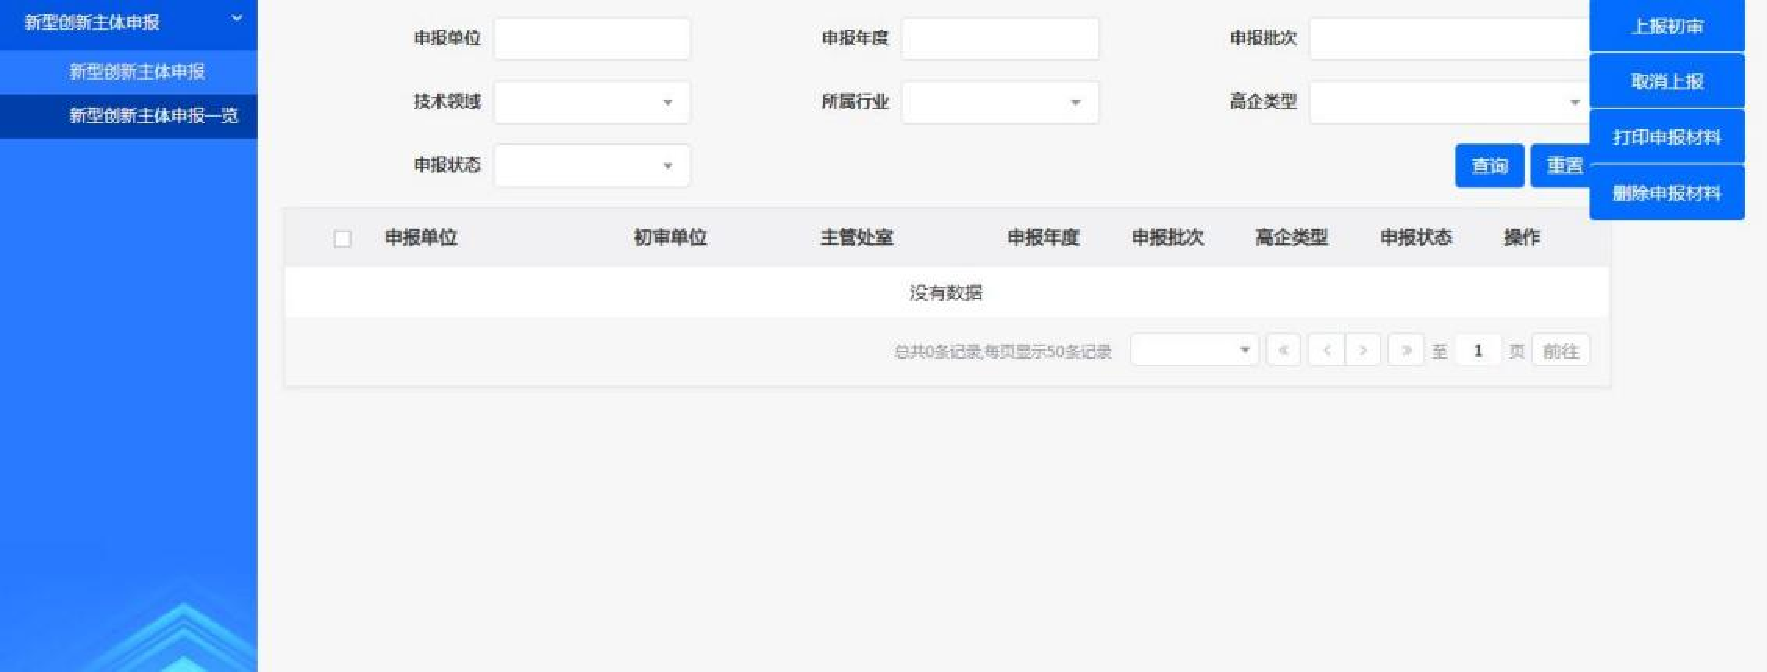This screenshot has height=672, width=1767.
Task: Click 删除申报材料 button
Action: (x=1667, y=193)
